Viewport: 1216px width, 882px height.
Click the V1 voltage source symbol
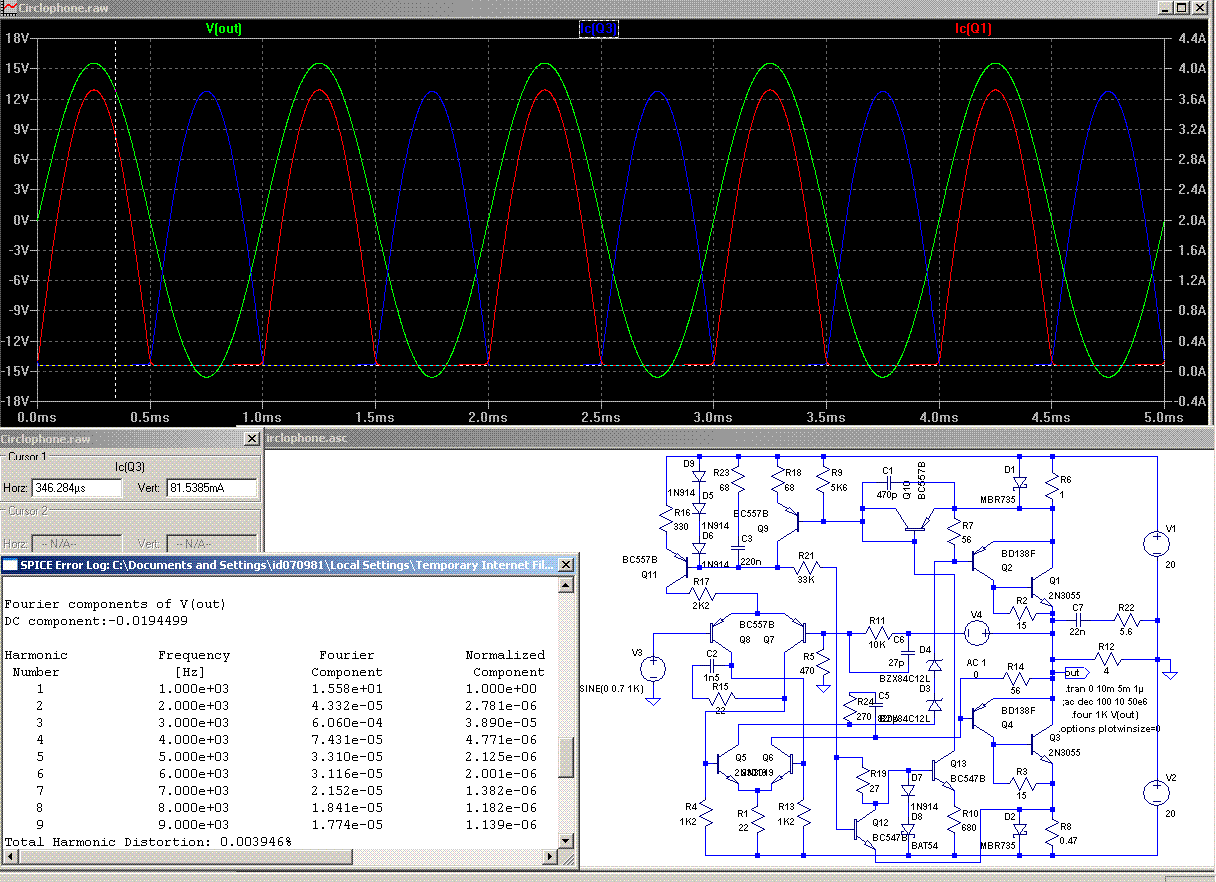point(1156,544)
